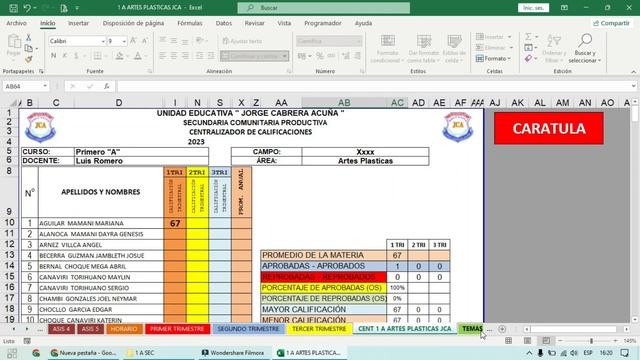Select TERCER TRIMESTRE sheet tab
Screen dimensions: 640x360
click(319, 329)
